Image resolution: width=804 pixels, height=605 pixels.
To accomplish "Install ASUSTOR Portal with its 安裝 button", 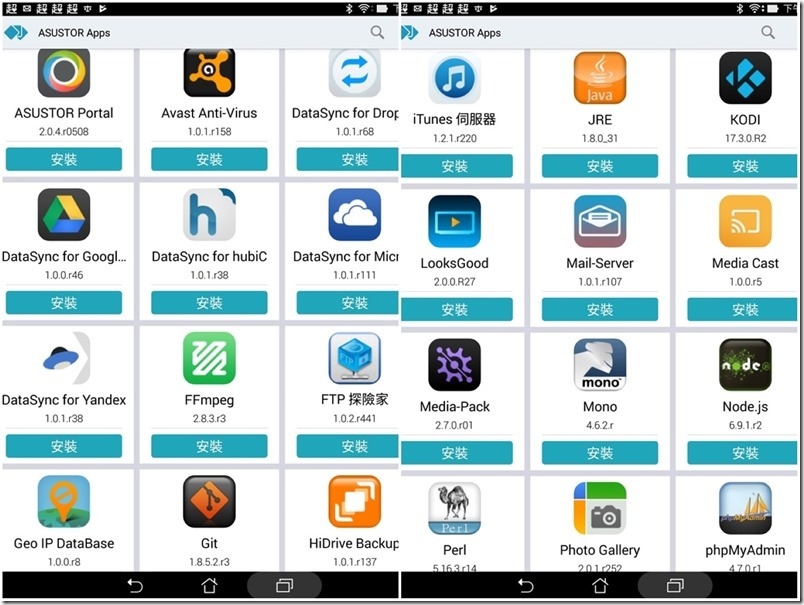I will (x=64, y=159).
